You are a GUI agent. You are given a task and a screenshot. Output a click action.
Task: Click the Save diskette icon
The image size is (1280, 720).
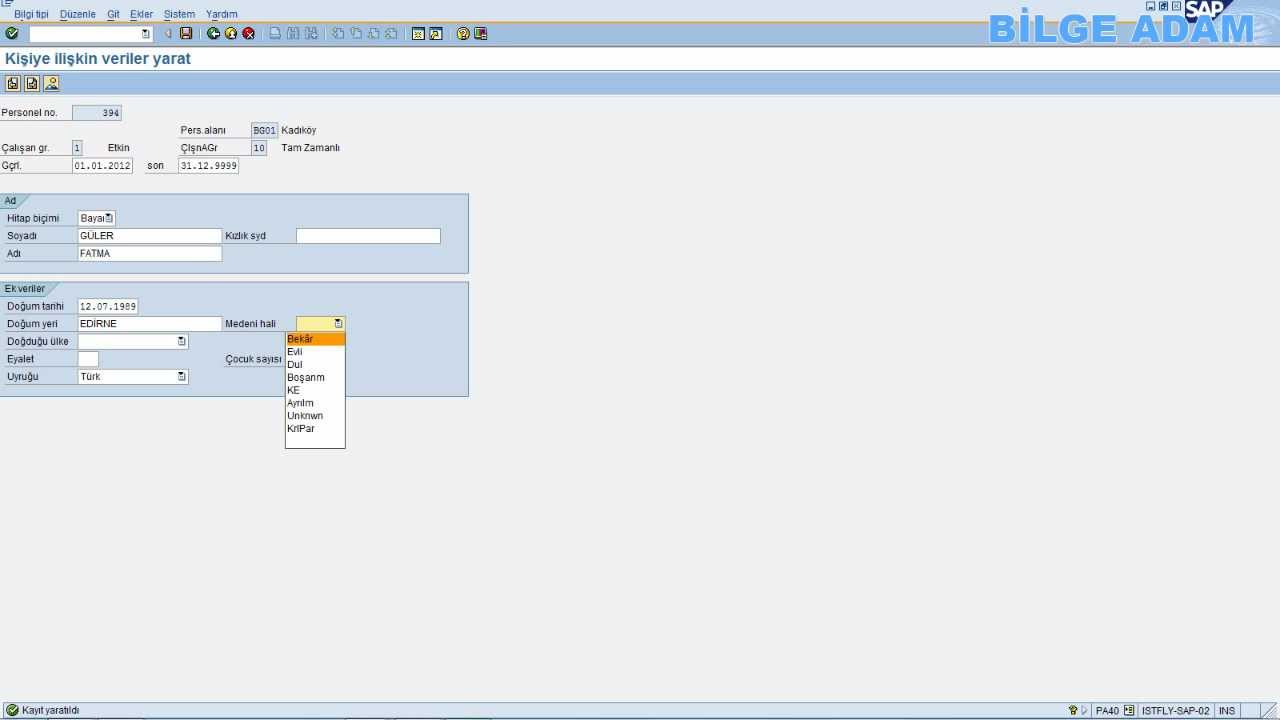pyautogui.click(x=186, y=34)
